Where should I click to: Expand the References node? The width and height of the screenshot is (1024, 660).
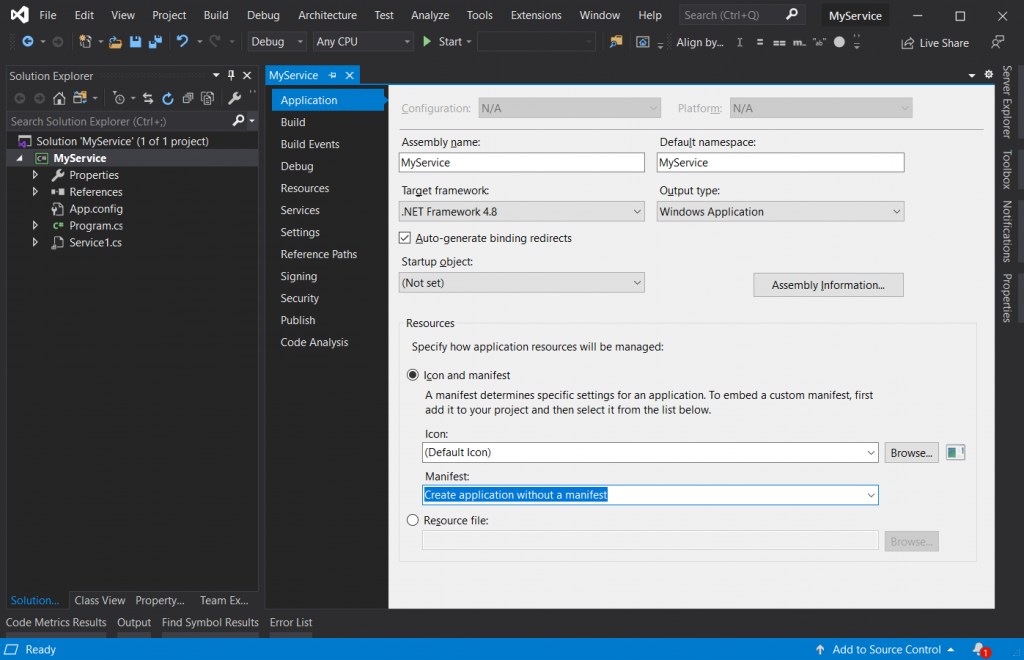(35, 192)
